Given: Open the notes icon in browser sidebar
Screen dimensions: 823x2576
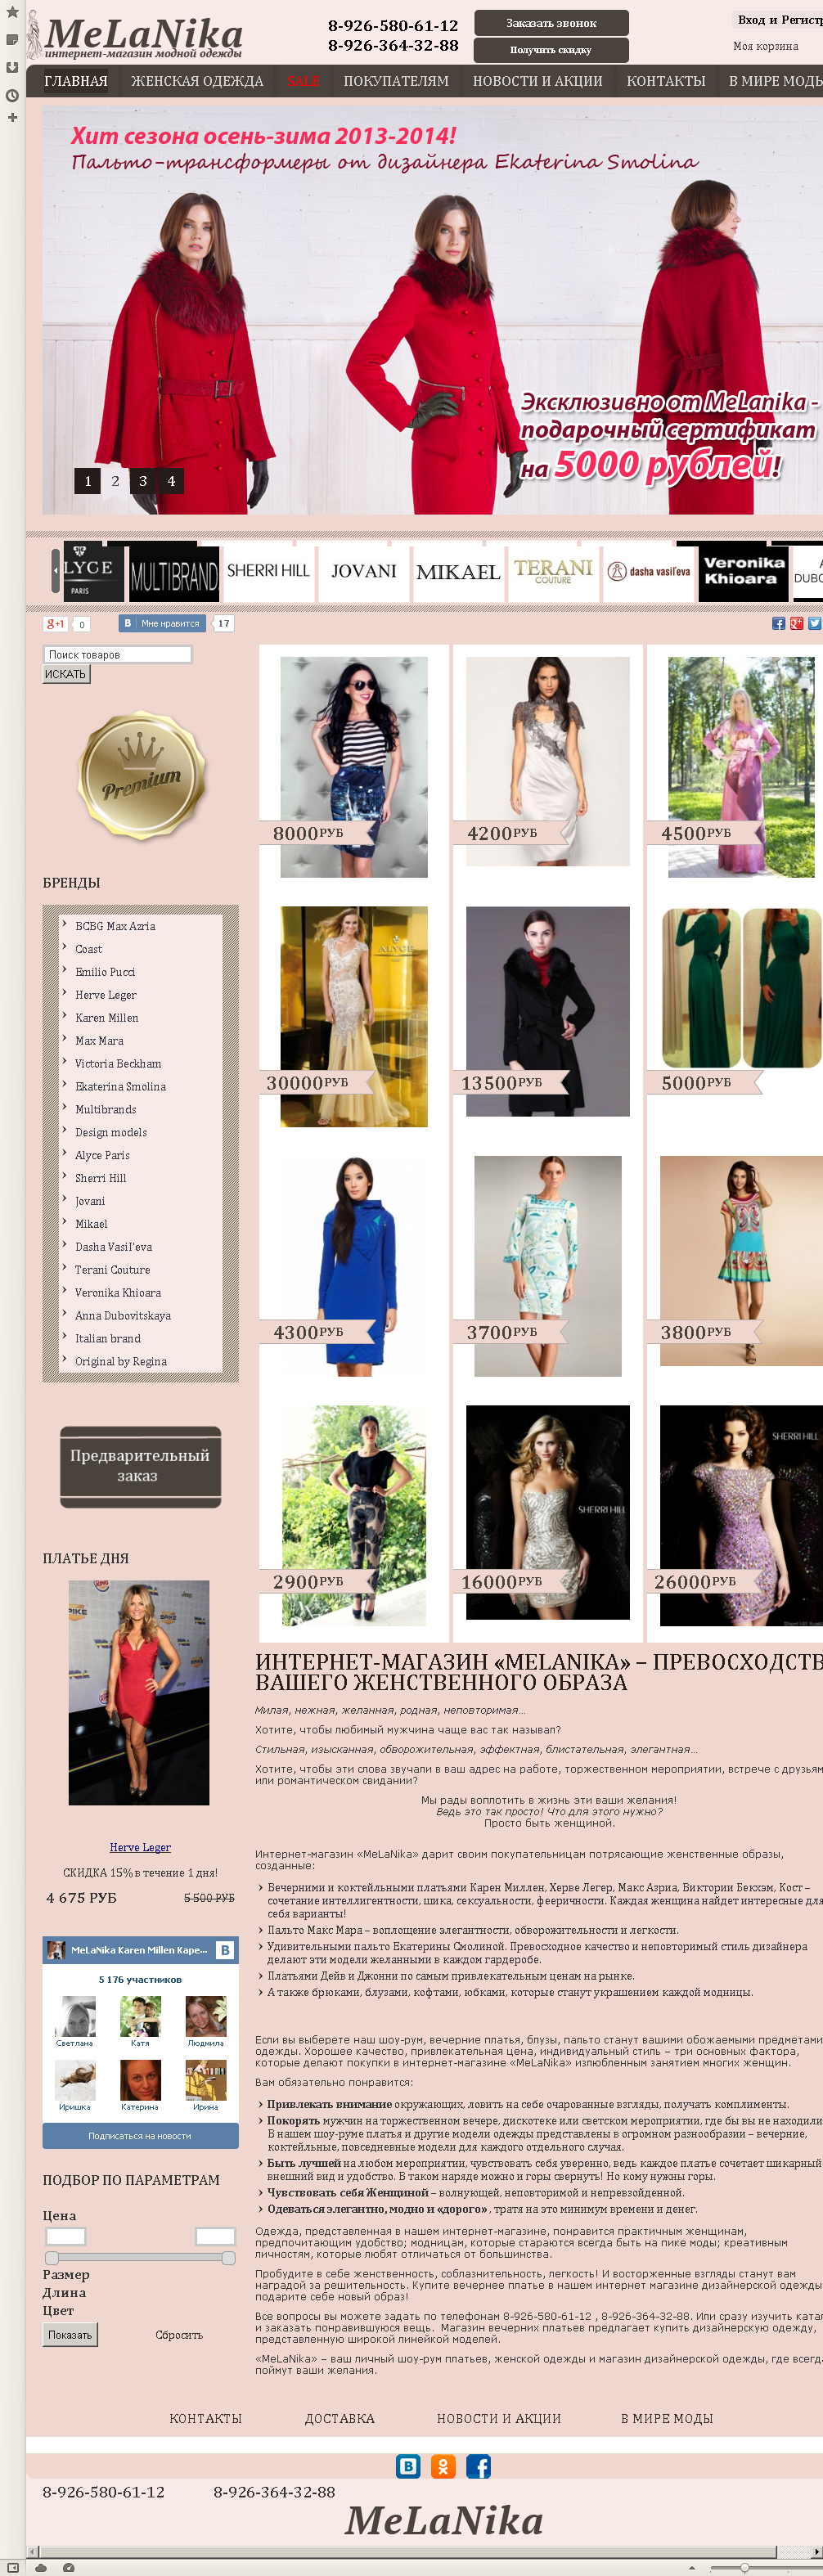Looking at the screenshot, I should coord(12,40).
